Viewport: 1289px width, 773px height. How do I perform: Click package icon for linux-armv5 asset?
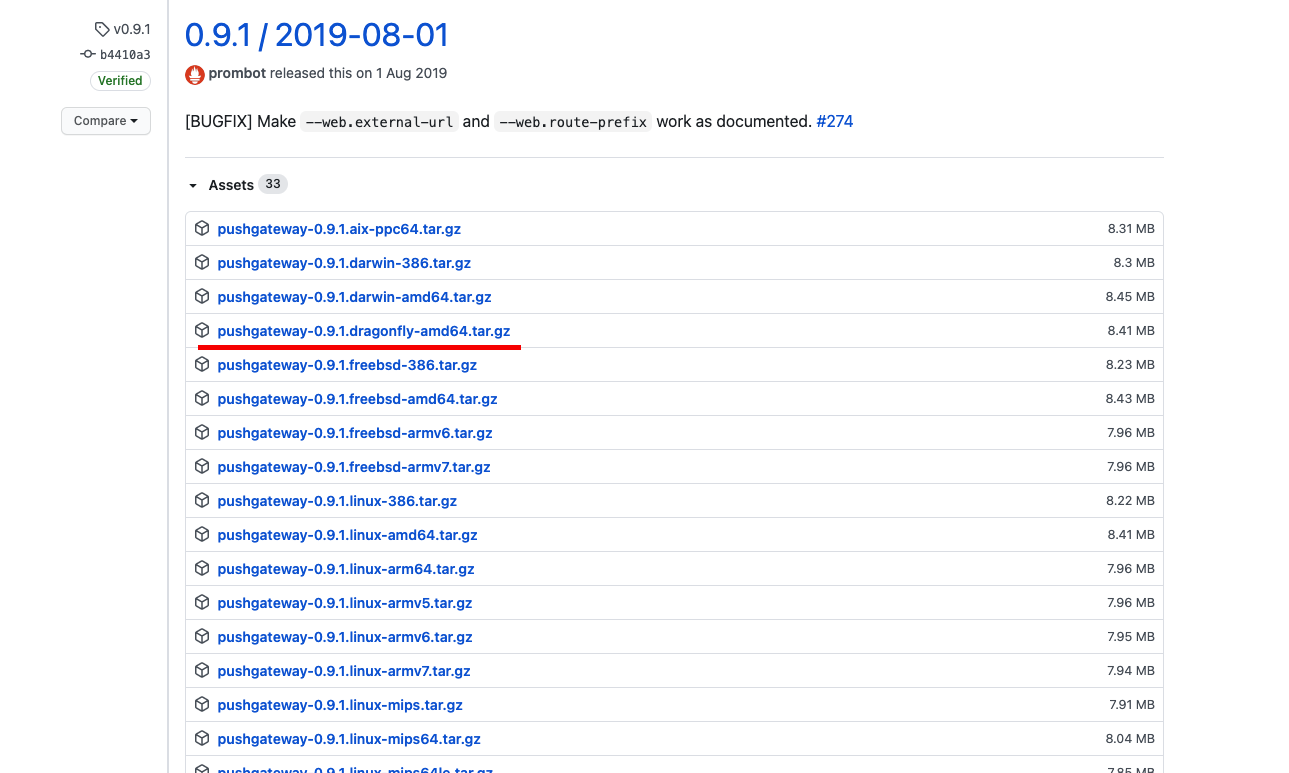point(202,602)
